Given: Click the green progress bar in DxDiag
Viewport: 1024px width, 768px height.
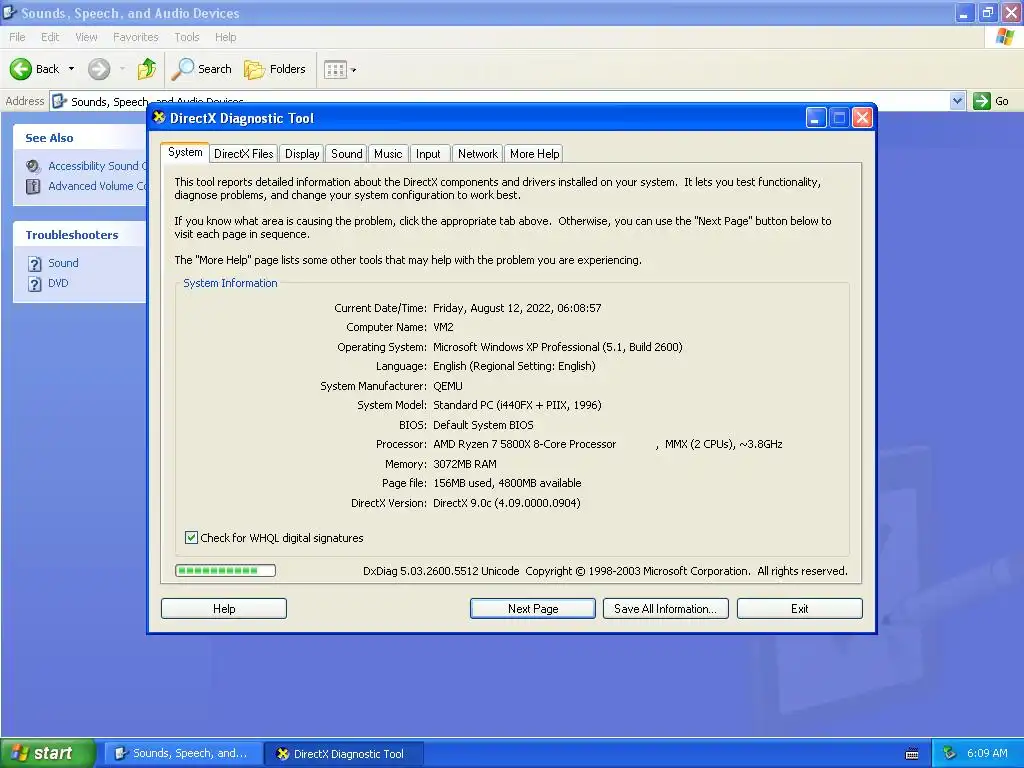Looking at the screenshot, I should (225, 571).
